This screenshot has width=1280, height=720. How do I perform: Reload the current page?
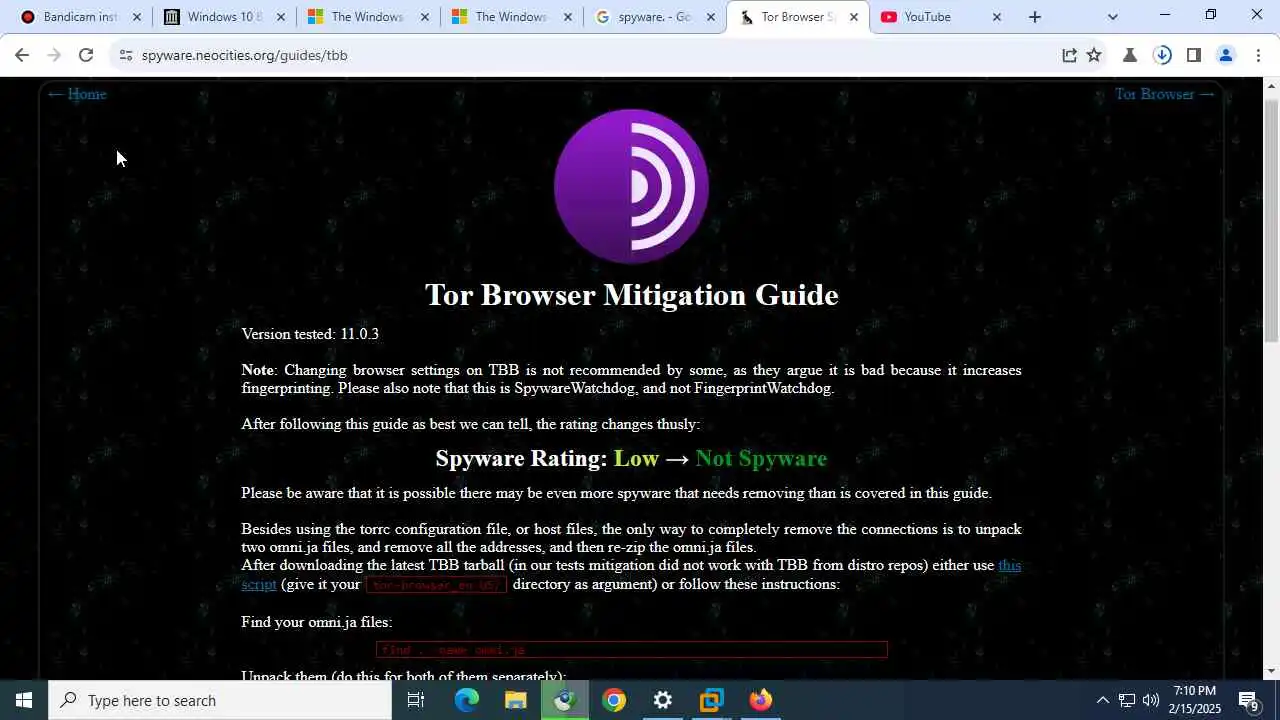click(x=86, y=55)
